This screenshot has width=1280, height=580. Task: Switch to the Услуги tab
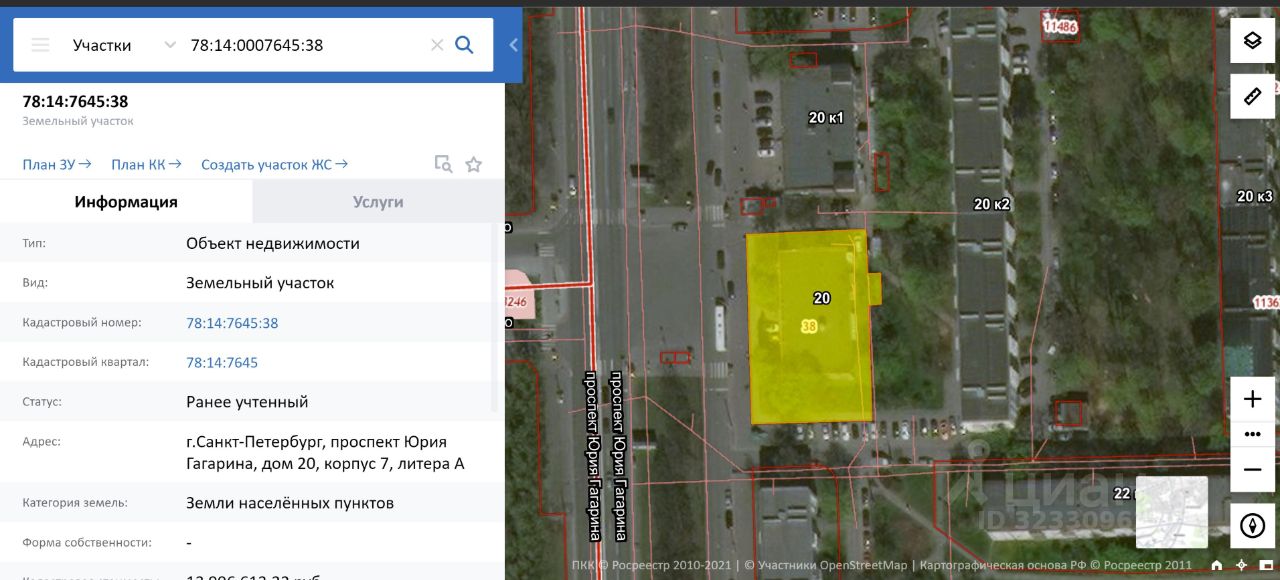pos(378,202)
